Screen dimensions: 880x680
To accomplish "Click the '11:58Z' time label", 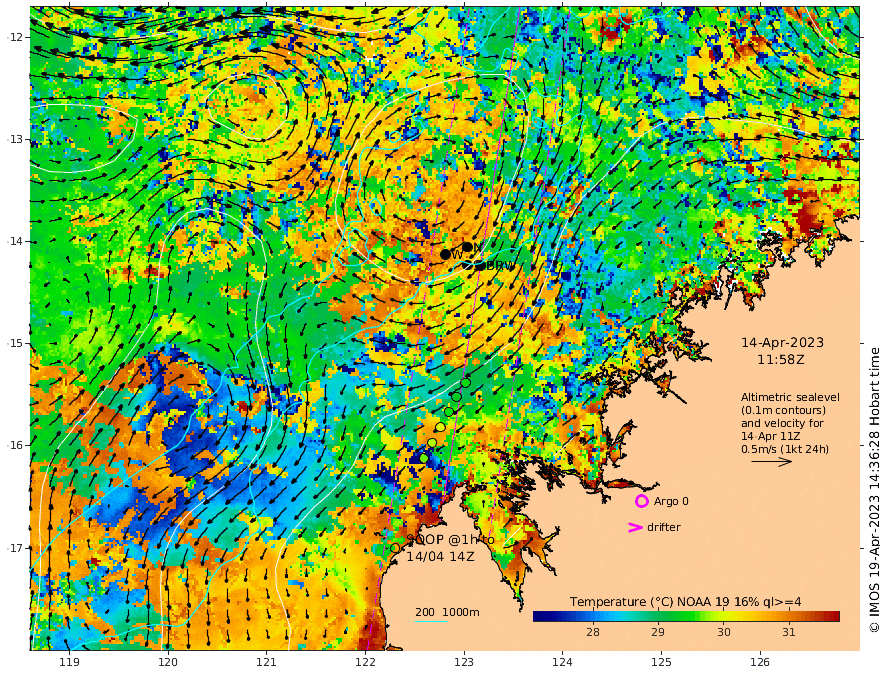I will point(781,360).
